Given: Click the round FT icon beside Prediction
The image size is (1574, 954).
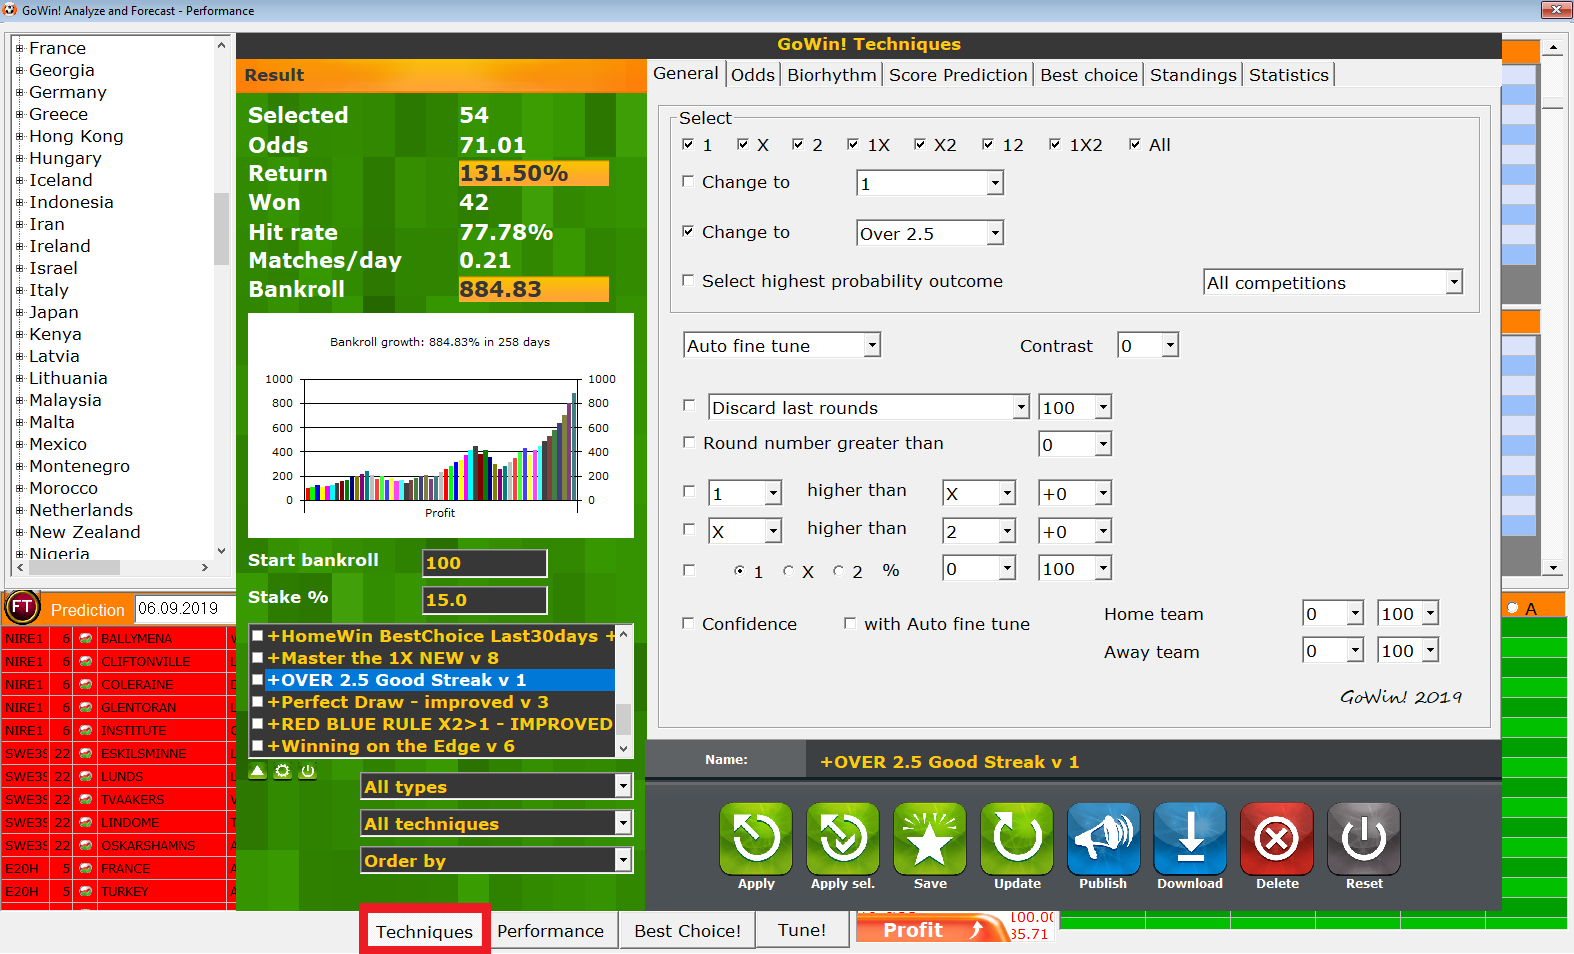Looking at the screenshot, I should [x=22, y=607].
